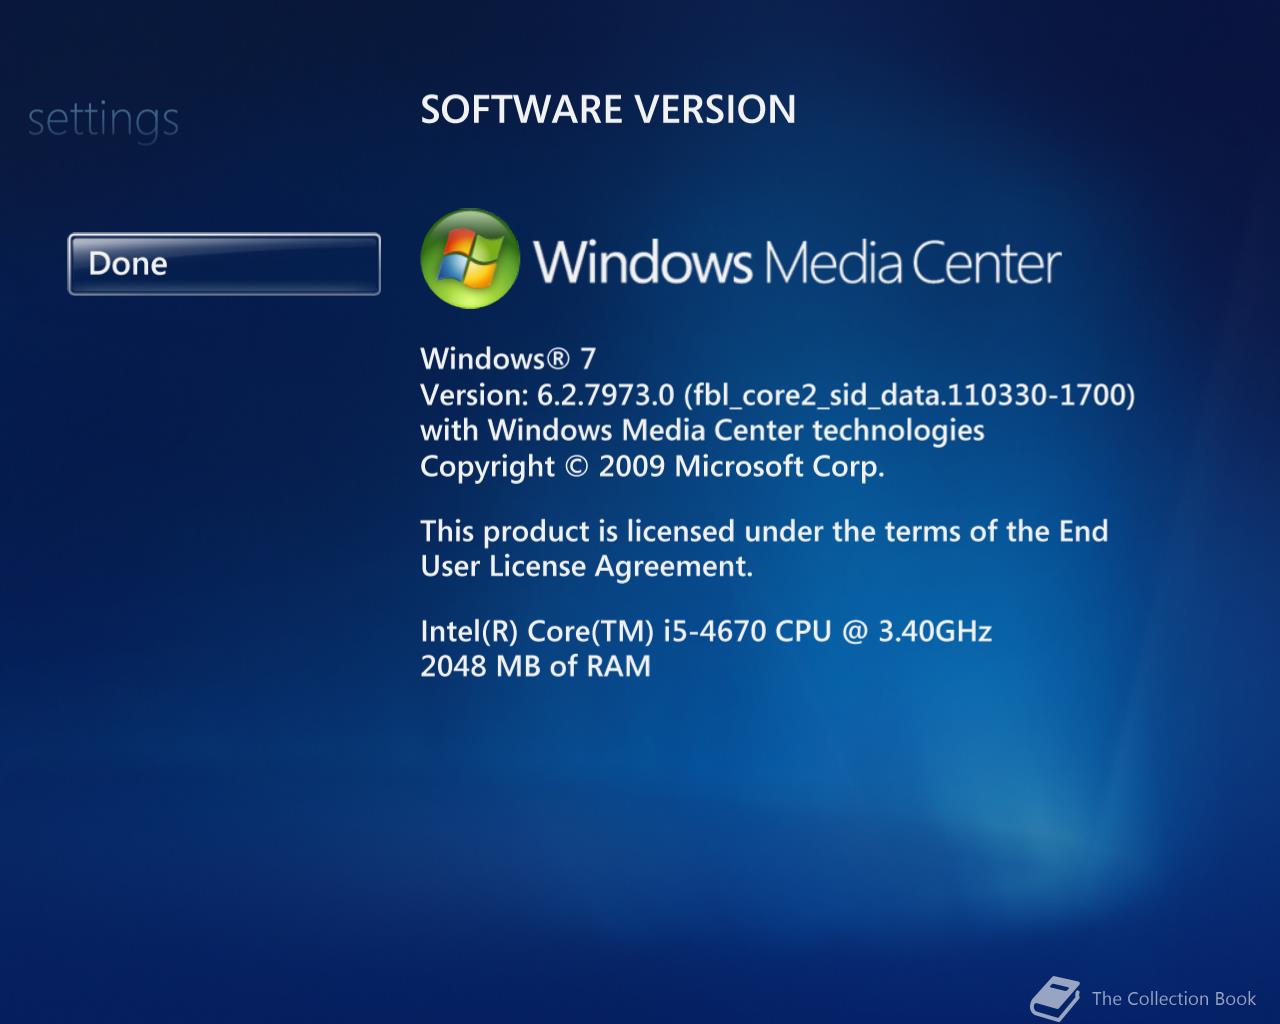Viewport: 1280px width, 1024px height.
Task: Click the SOFTWARE VERSION title
Action: pyautogui.click(x=608, y=109)
